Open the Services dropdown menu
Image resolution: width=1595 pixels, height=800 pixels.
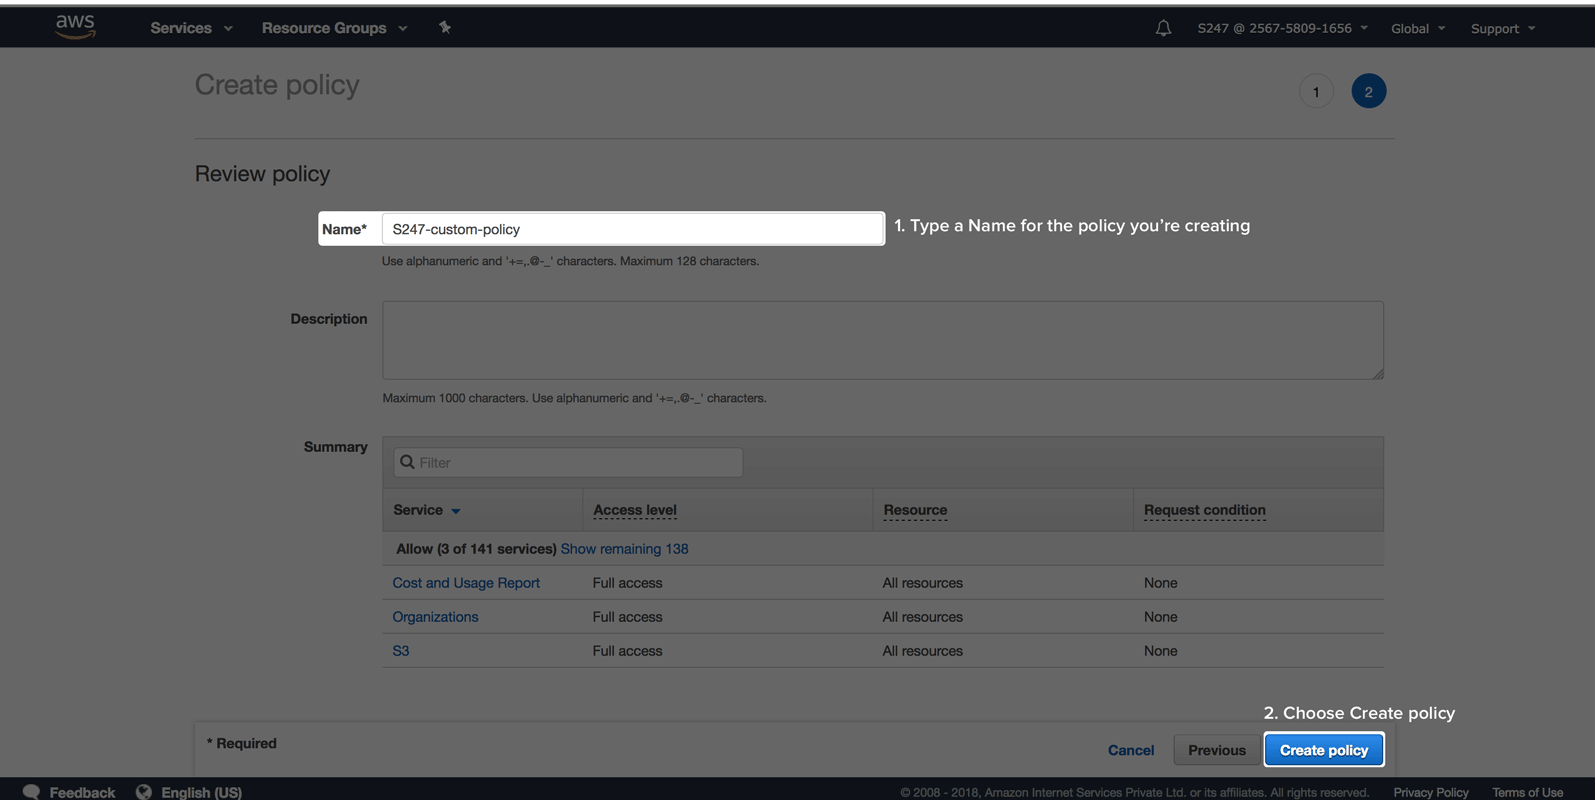click(191, 28)
